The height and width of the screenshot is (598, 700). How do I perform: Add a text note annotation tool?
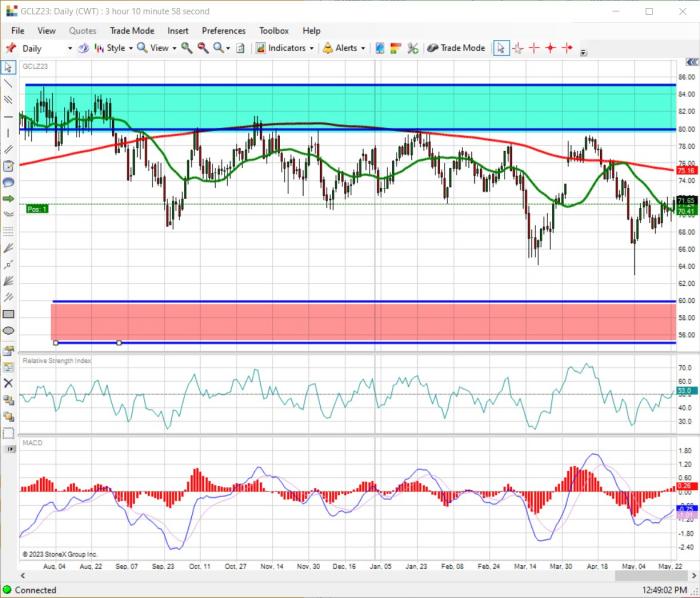pyautogui.click(x=8, y=166)
